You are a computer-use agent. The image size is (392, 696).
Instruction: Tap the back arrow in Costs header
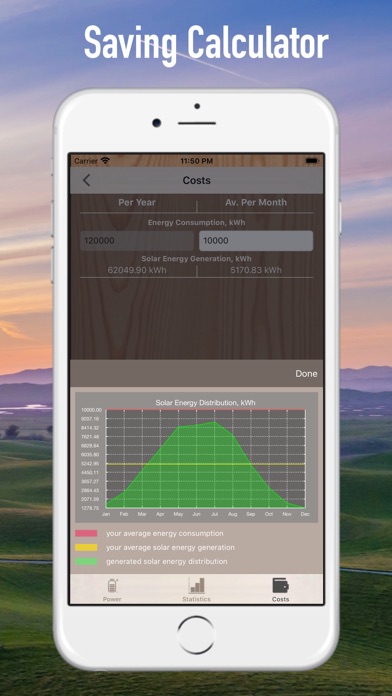click(86, 180)
